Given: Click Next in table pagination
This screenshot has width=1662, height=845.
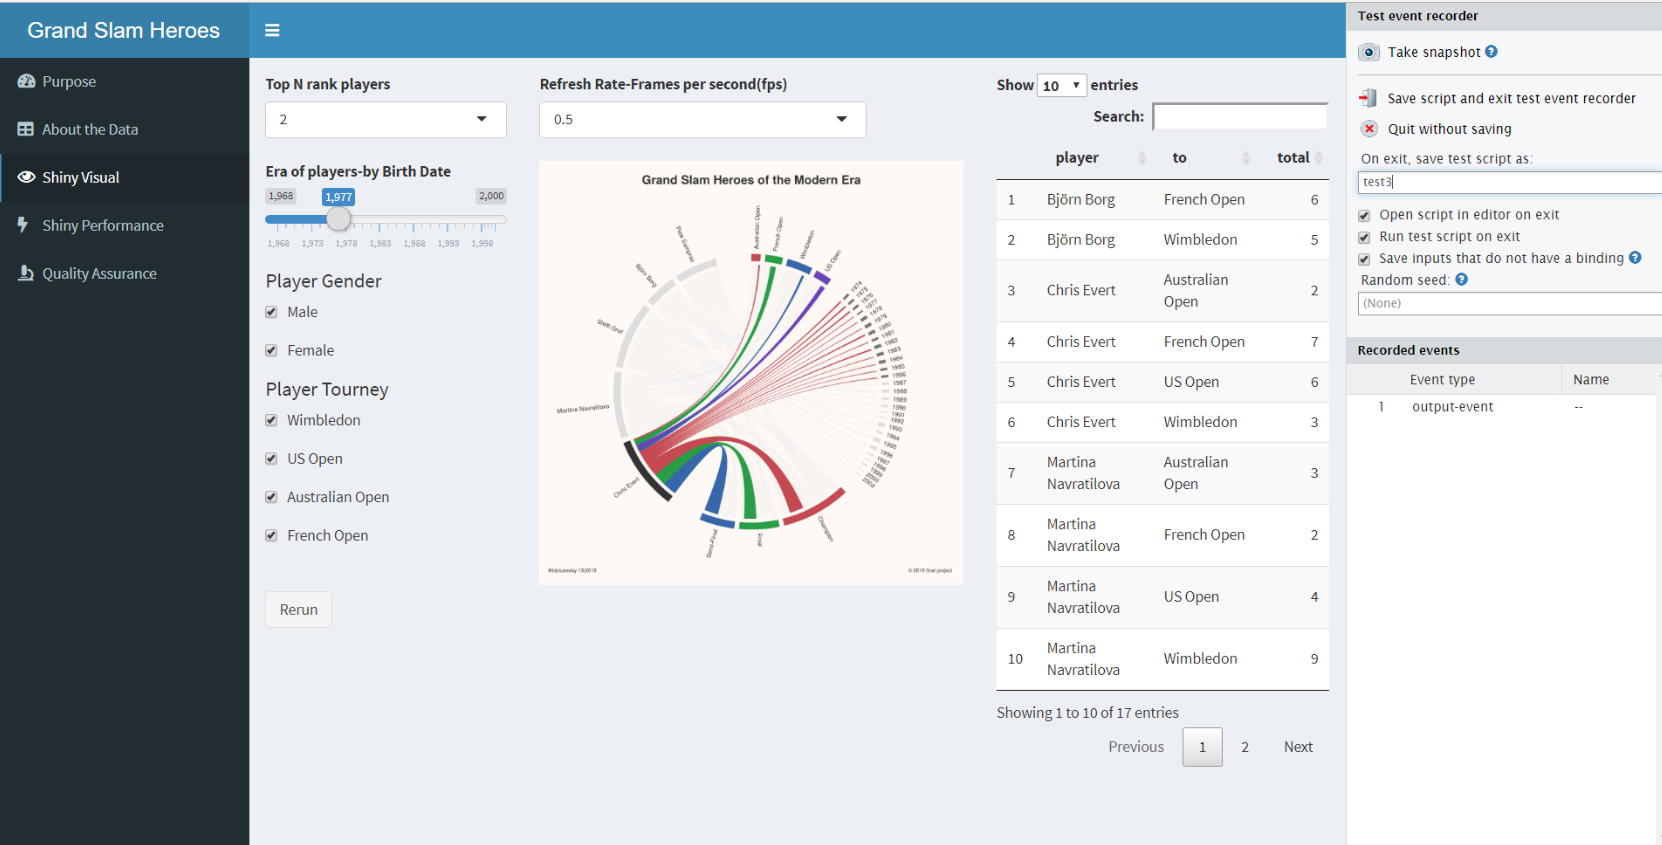Looking at the screenshot, I should tap(1298, 747).
